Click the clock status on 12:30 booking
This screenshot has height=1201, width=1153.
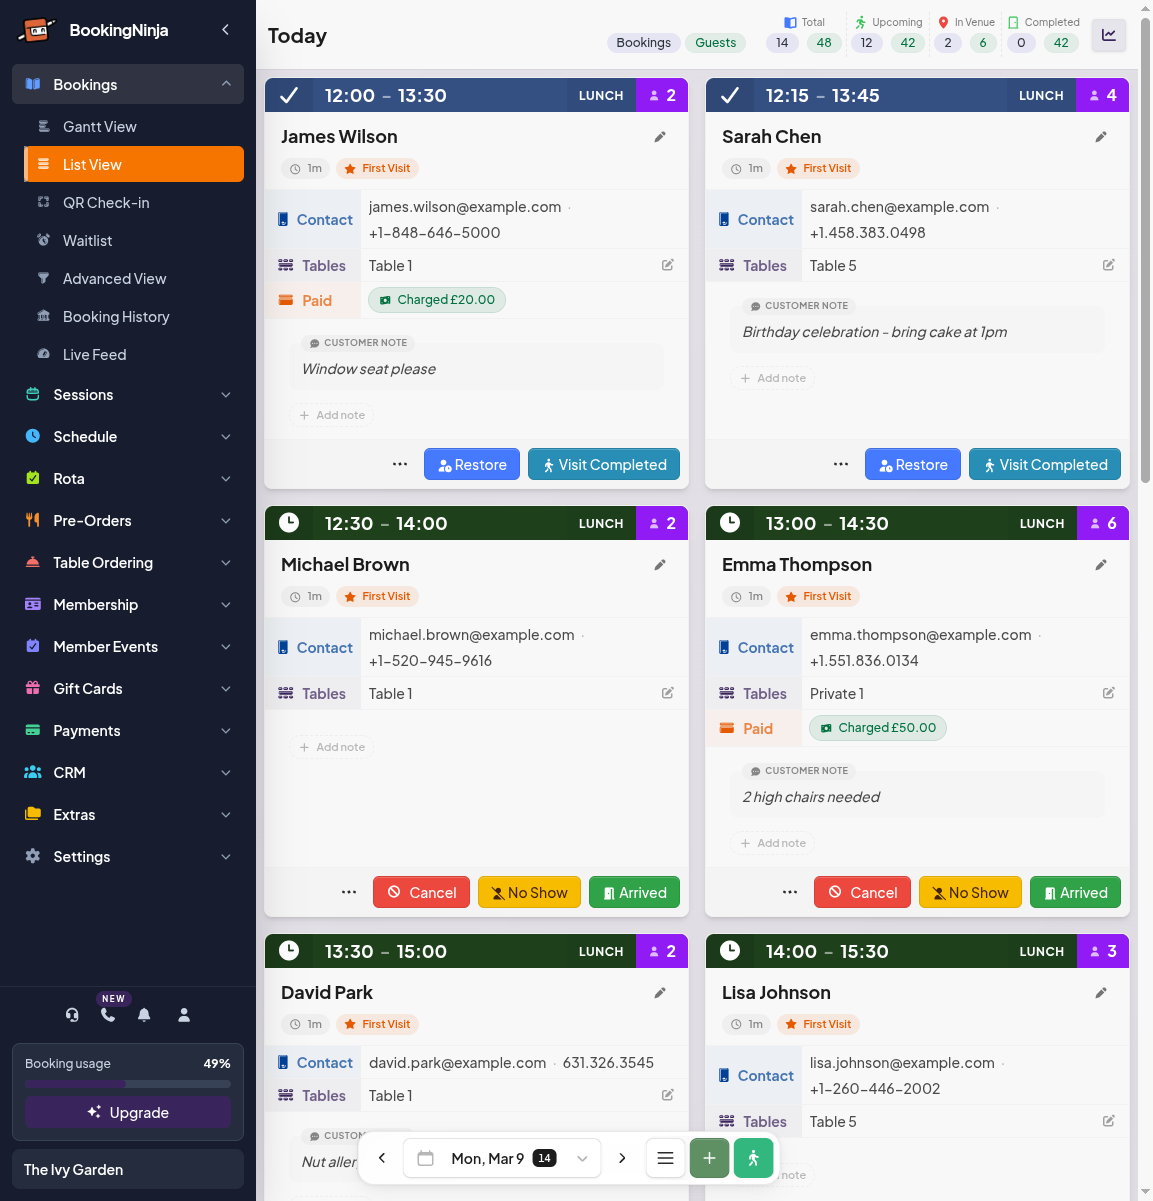click(x=289, y=523)
